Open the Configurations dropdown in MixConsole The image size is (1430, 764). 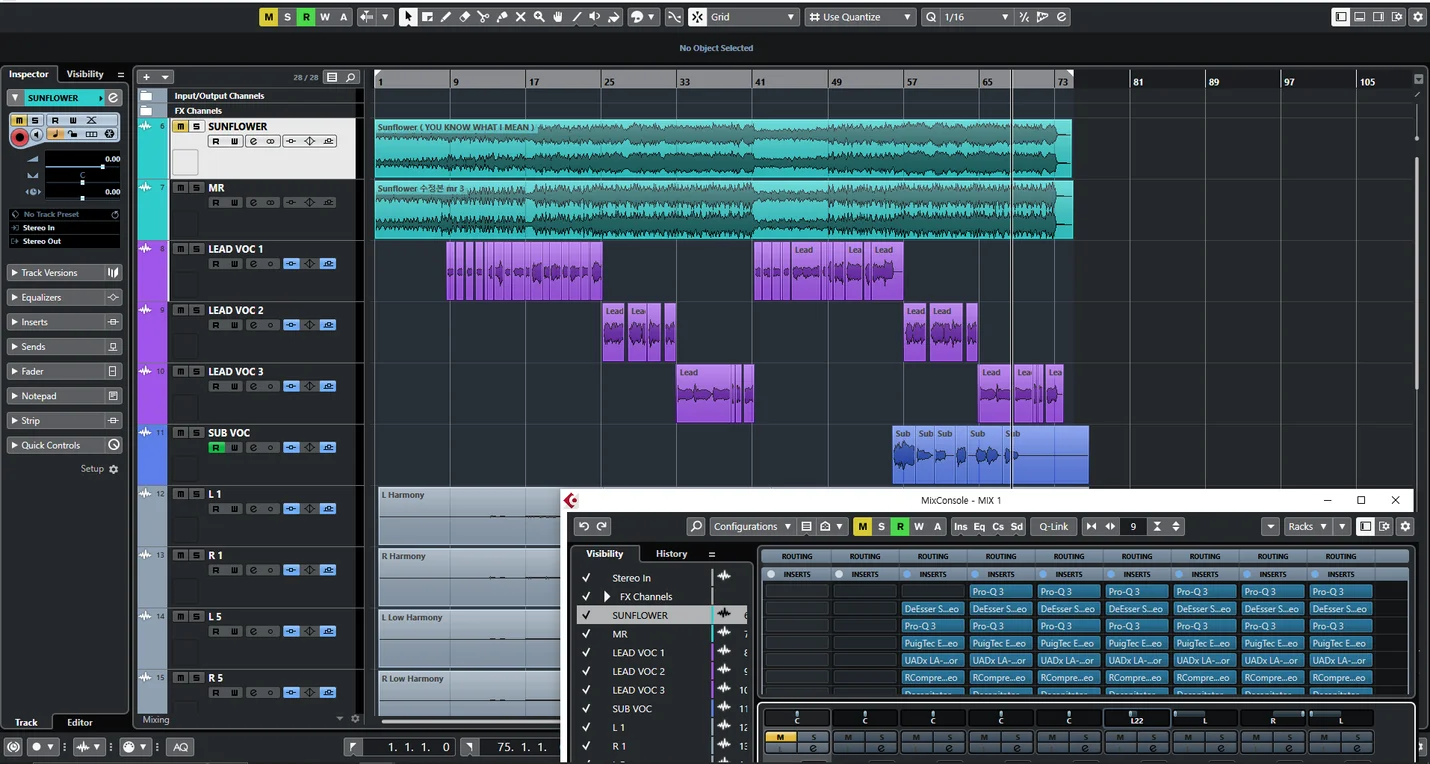(752, 526)
